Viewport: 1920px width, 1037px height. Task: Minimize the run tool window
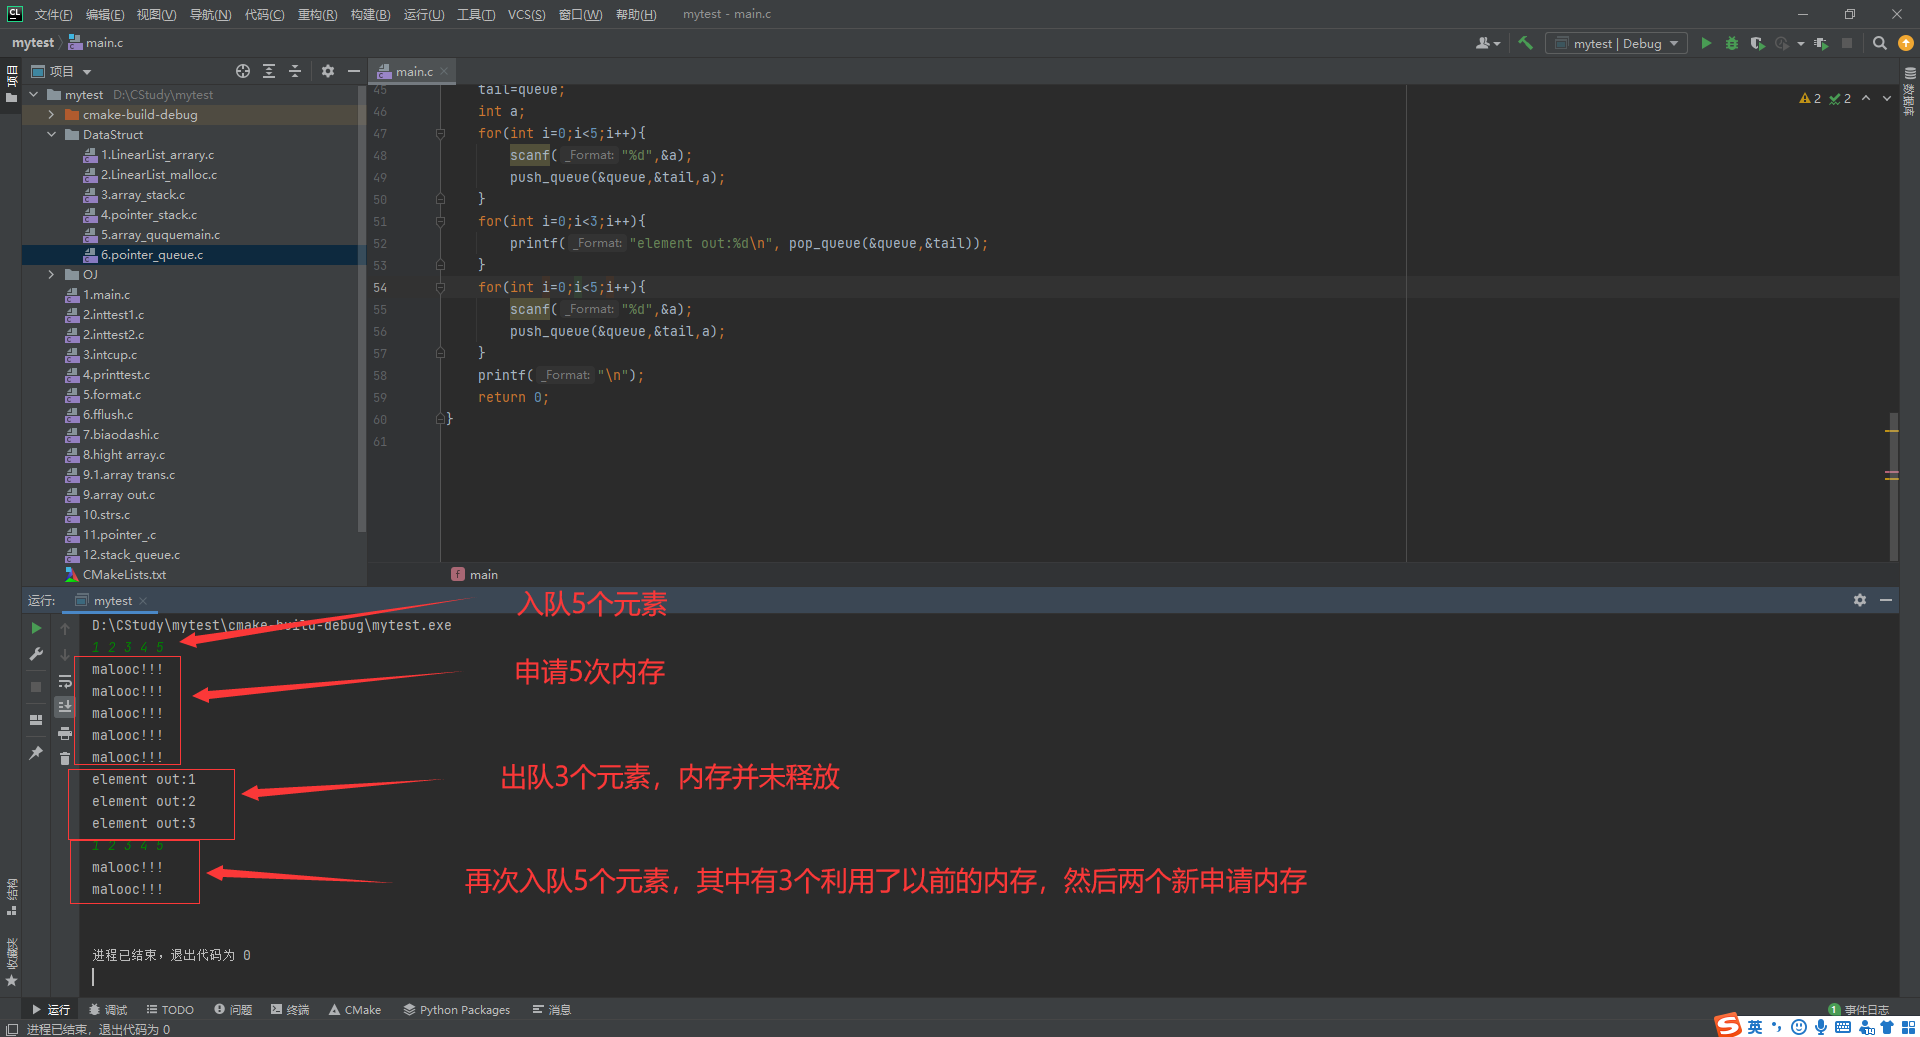point(1886,600)
